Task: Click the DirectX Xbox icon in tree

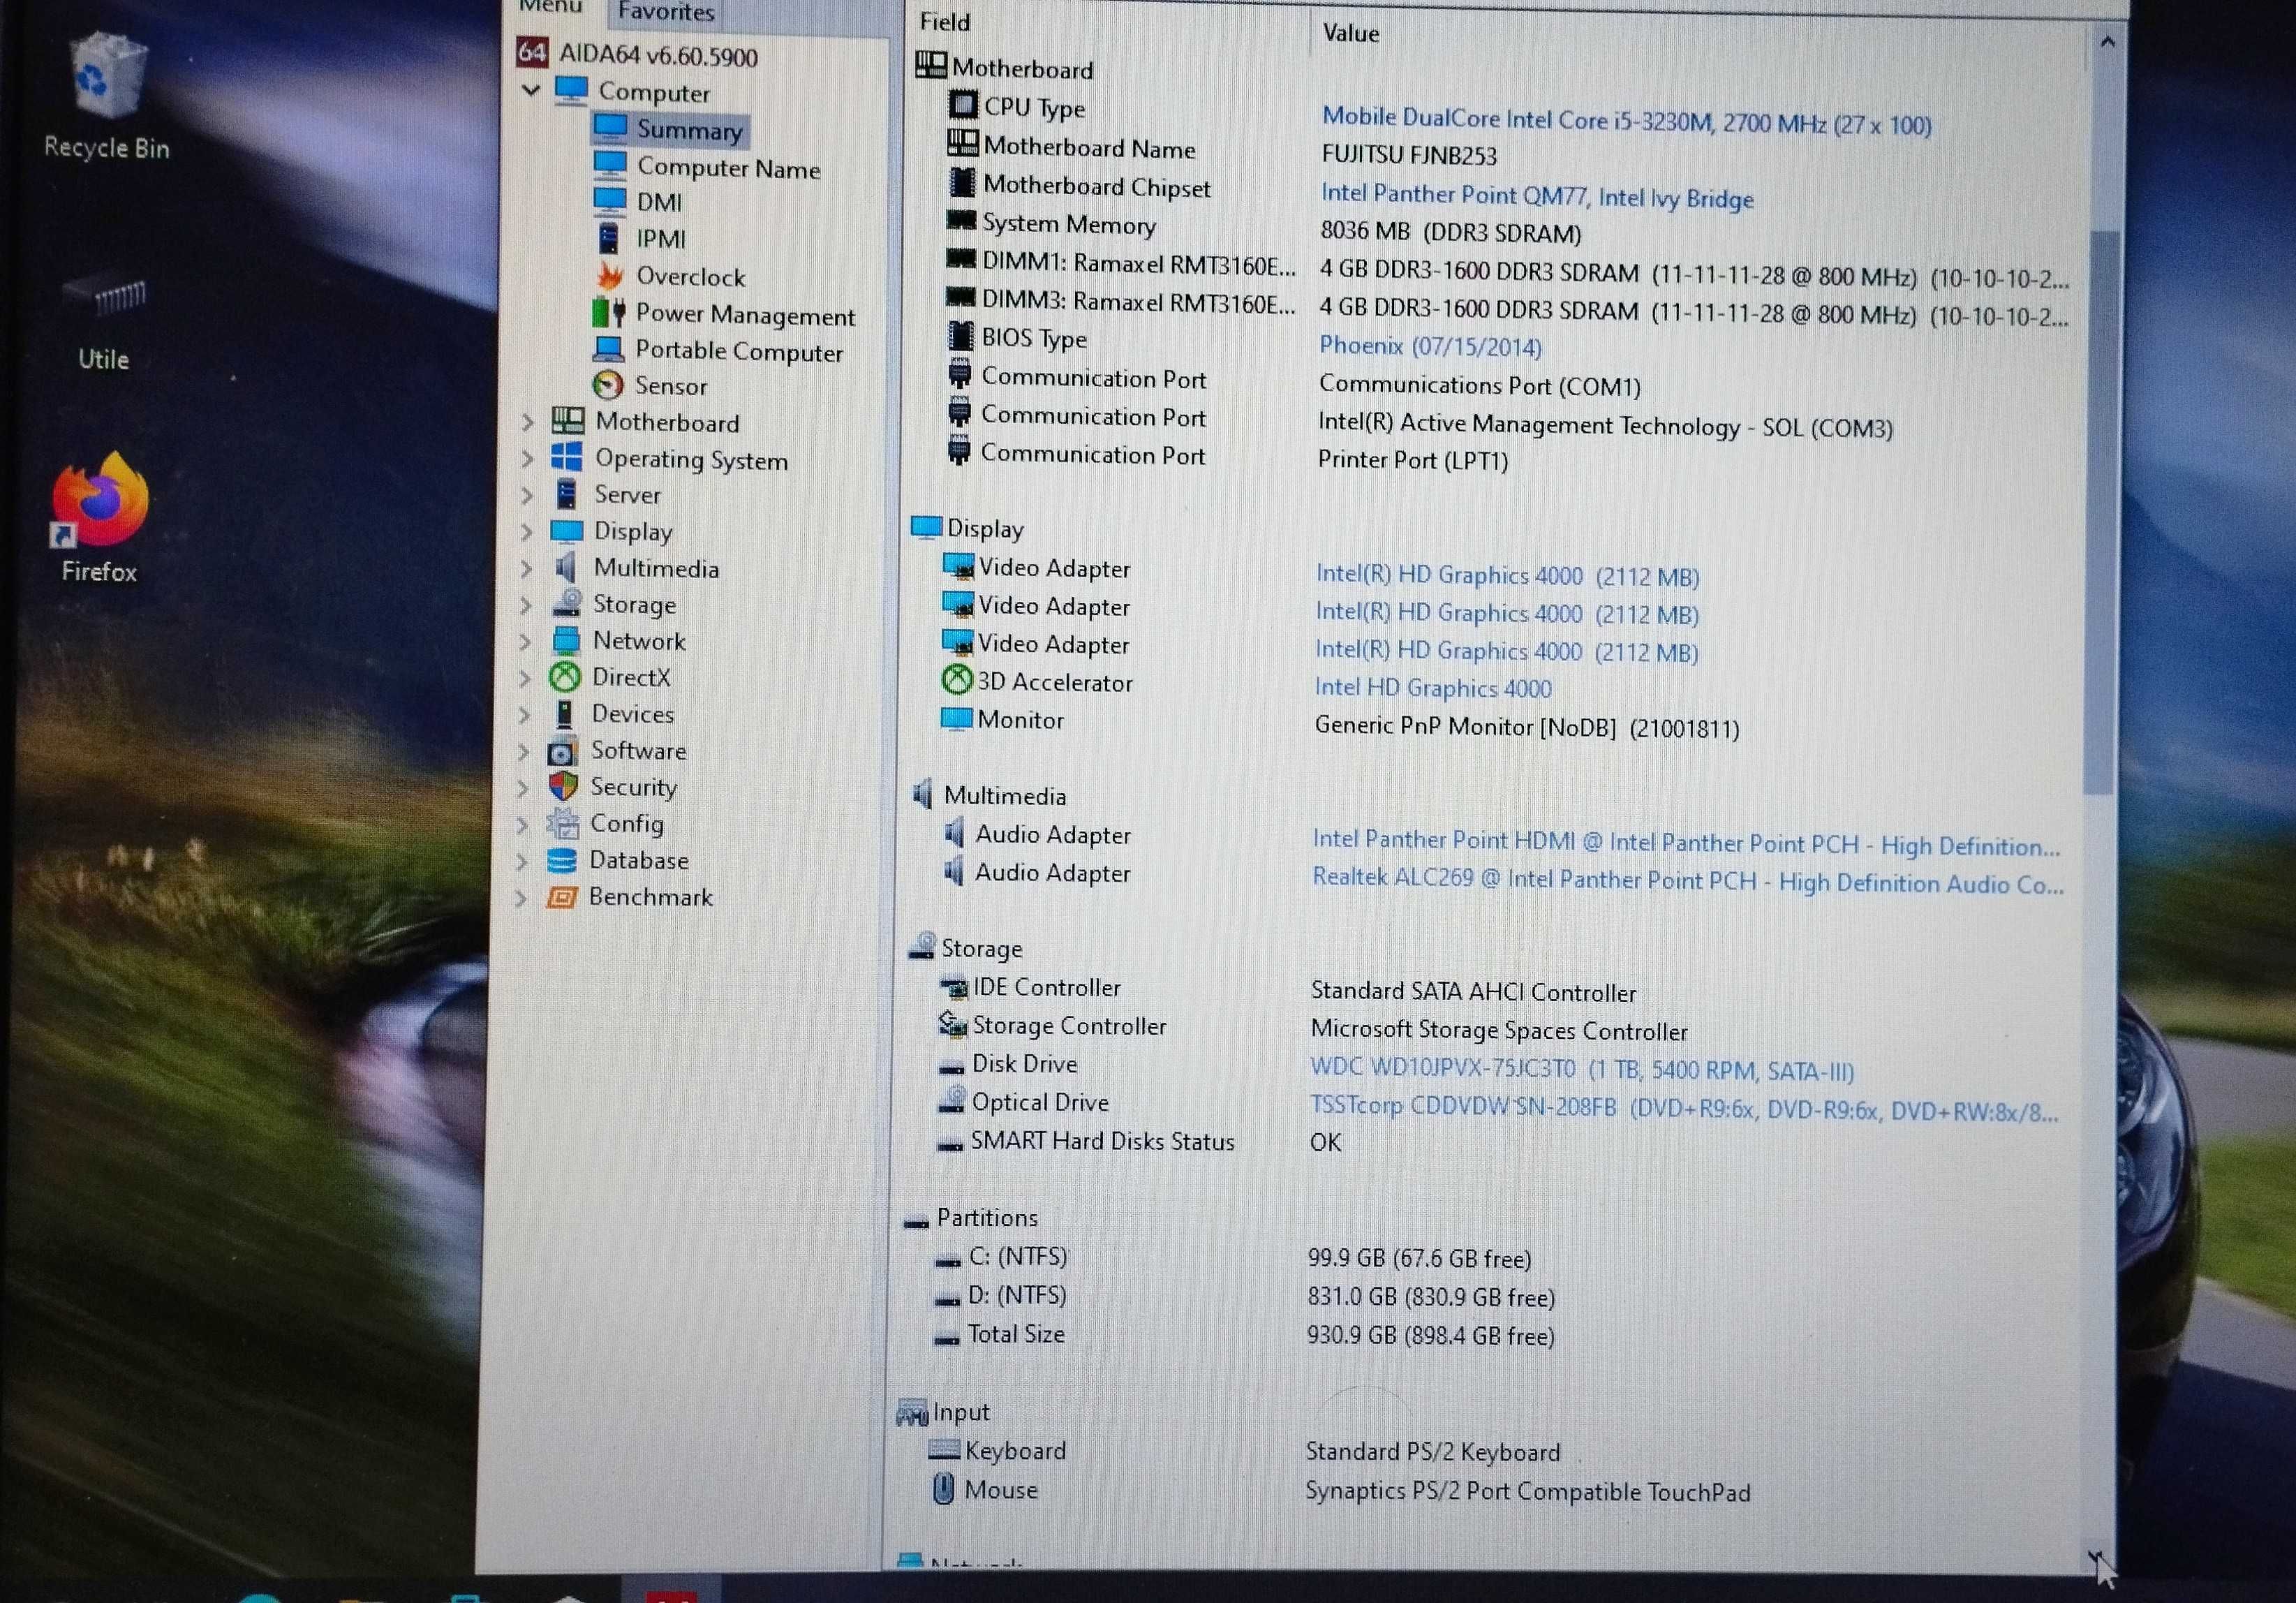Action: [565, 677]
